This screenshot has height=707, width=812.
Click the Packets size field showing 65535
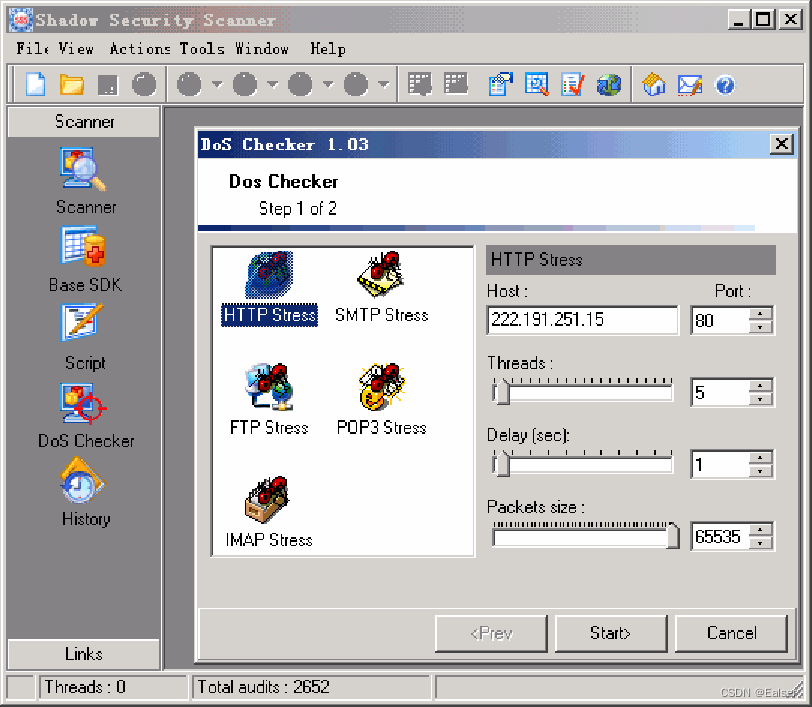click(720, 537)
